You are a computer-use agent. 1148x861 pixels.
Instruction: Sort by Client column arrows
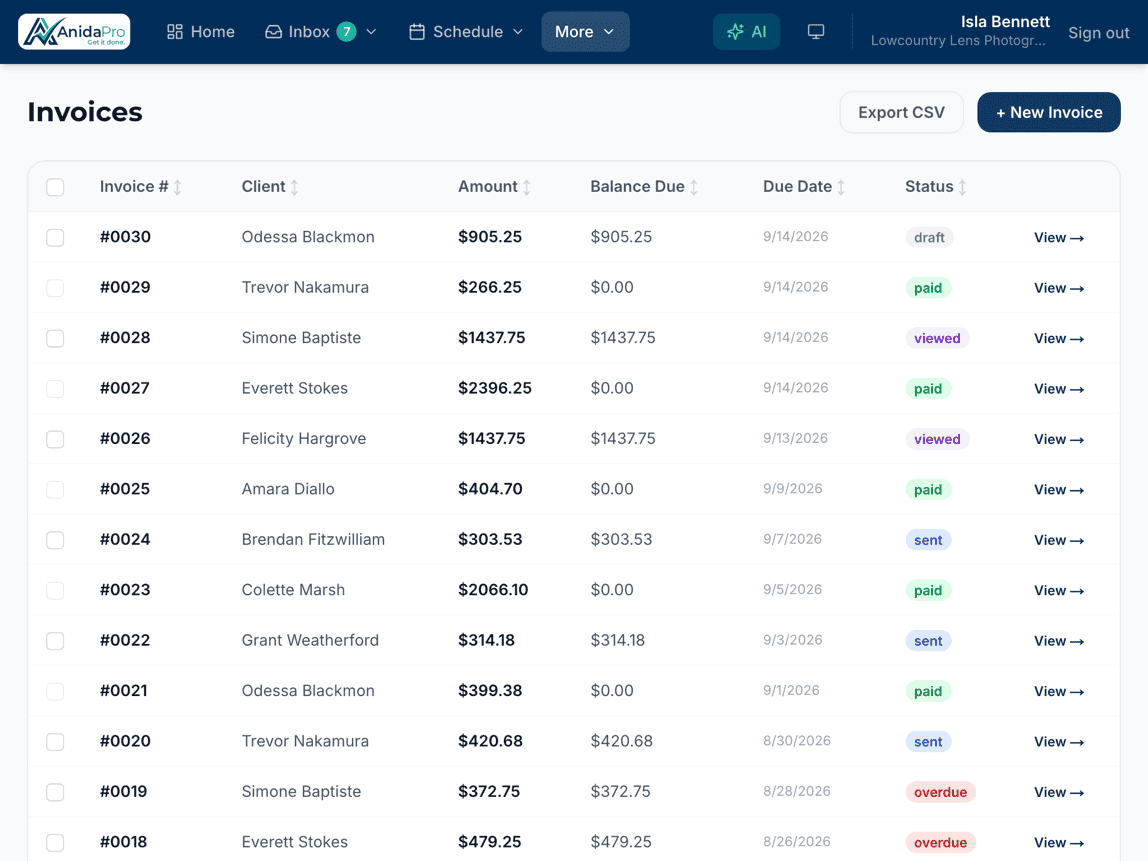[x=294, y=187]
